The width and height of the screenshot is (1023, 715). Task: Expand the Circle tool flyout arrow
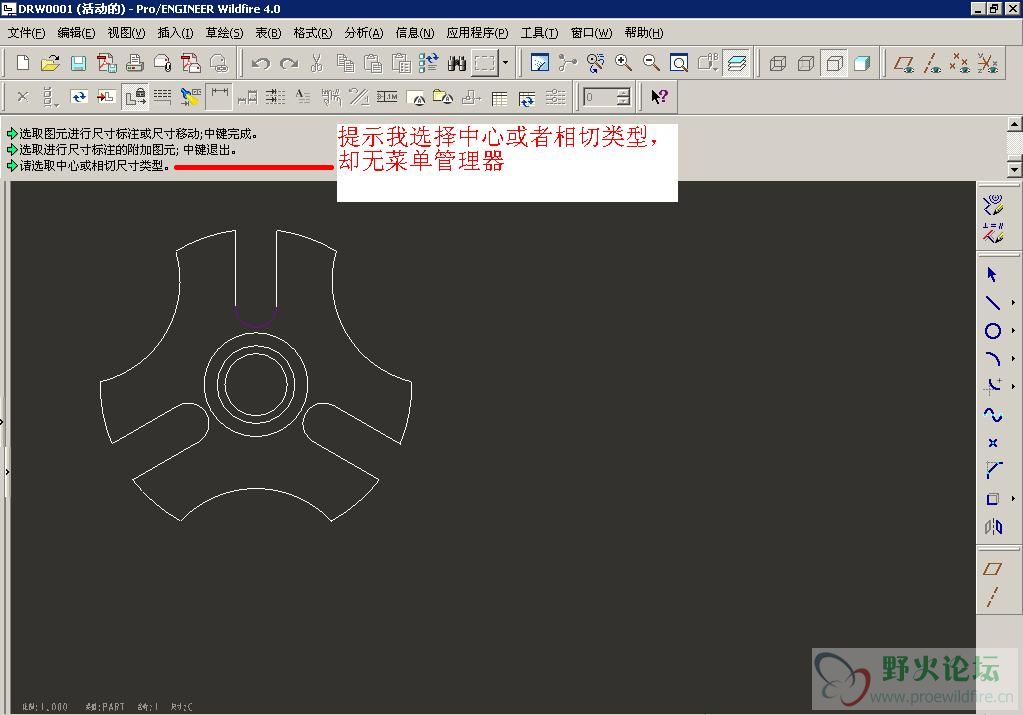click(x=1013, y=331)
